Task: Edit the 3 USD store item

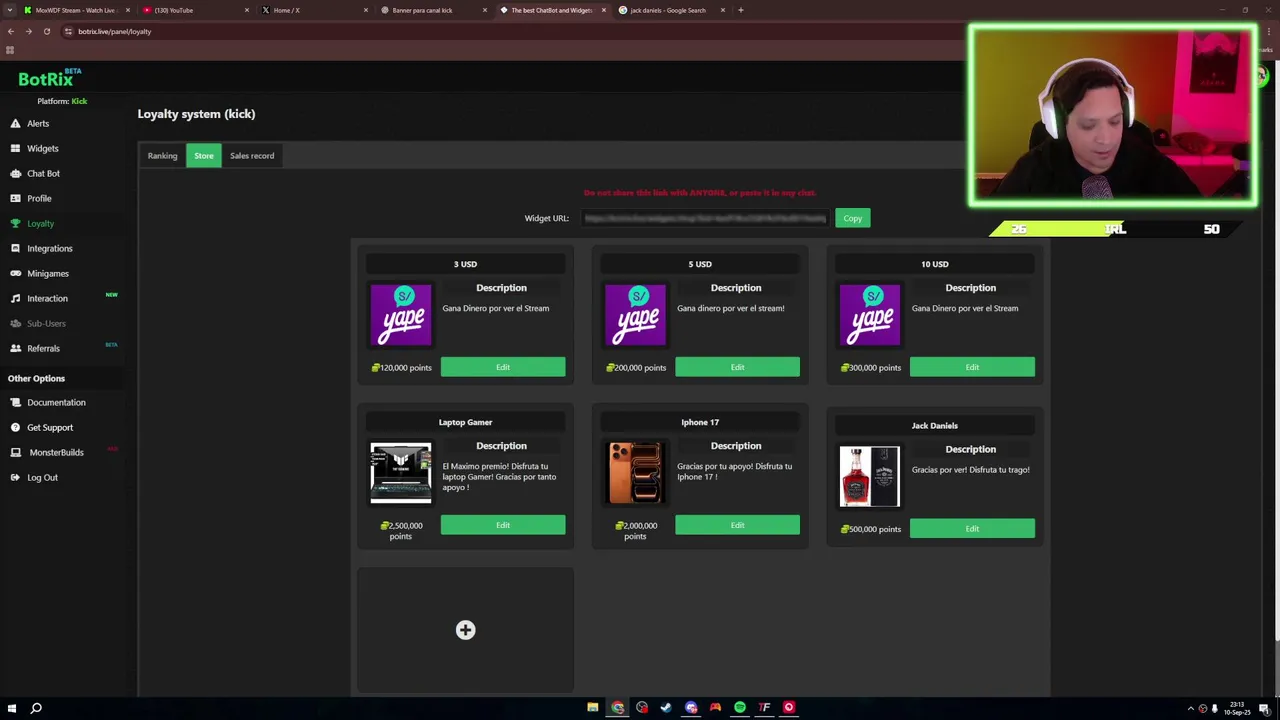Action: click(x=503, y=367)
